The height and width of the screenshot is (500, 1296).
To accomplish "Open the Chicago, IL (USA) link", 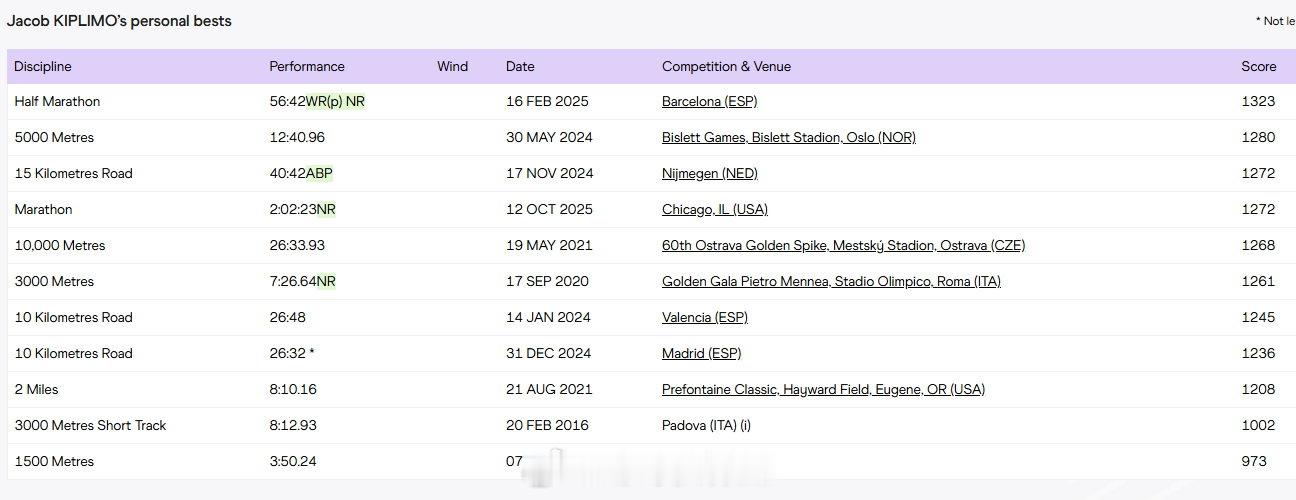I will point(714,209).
